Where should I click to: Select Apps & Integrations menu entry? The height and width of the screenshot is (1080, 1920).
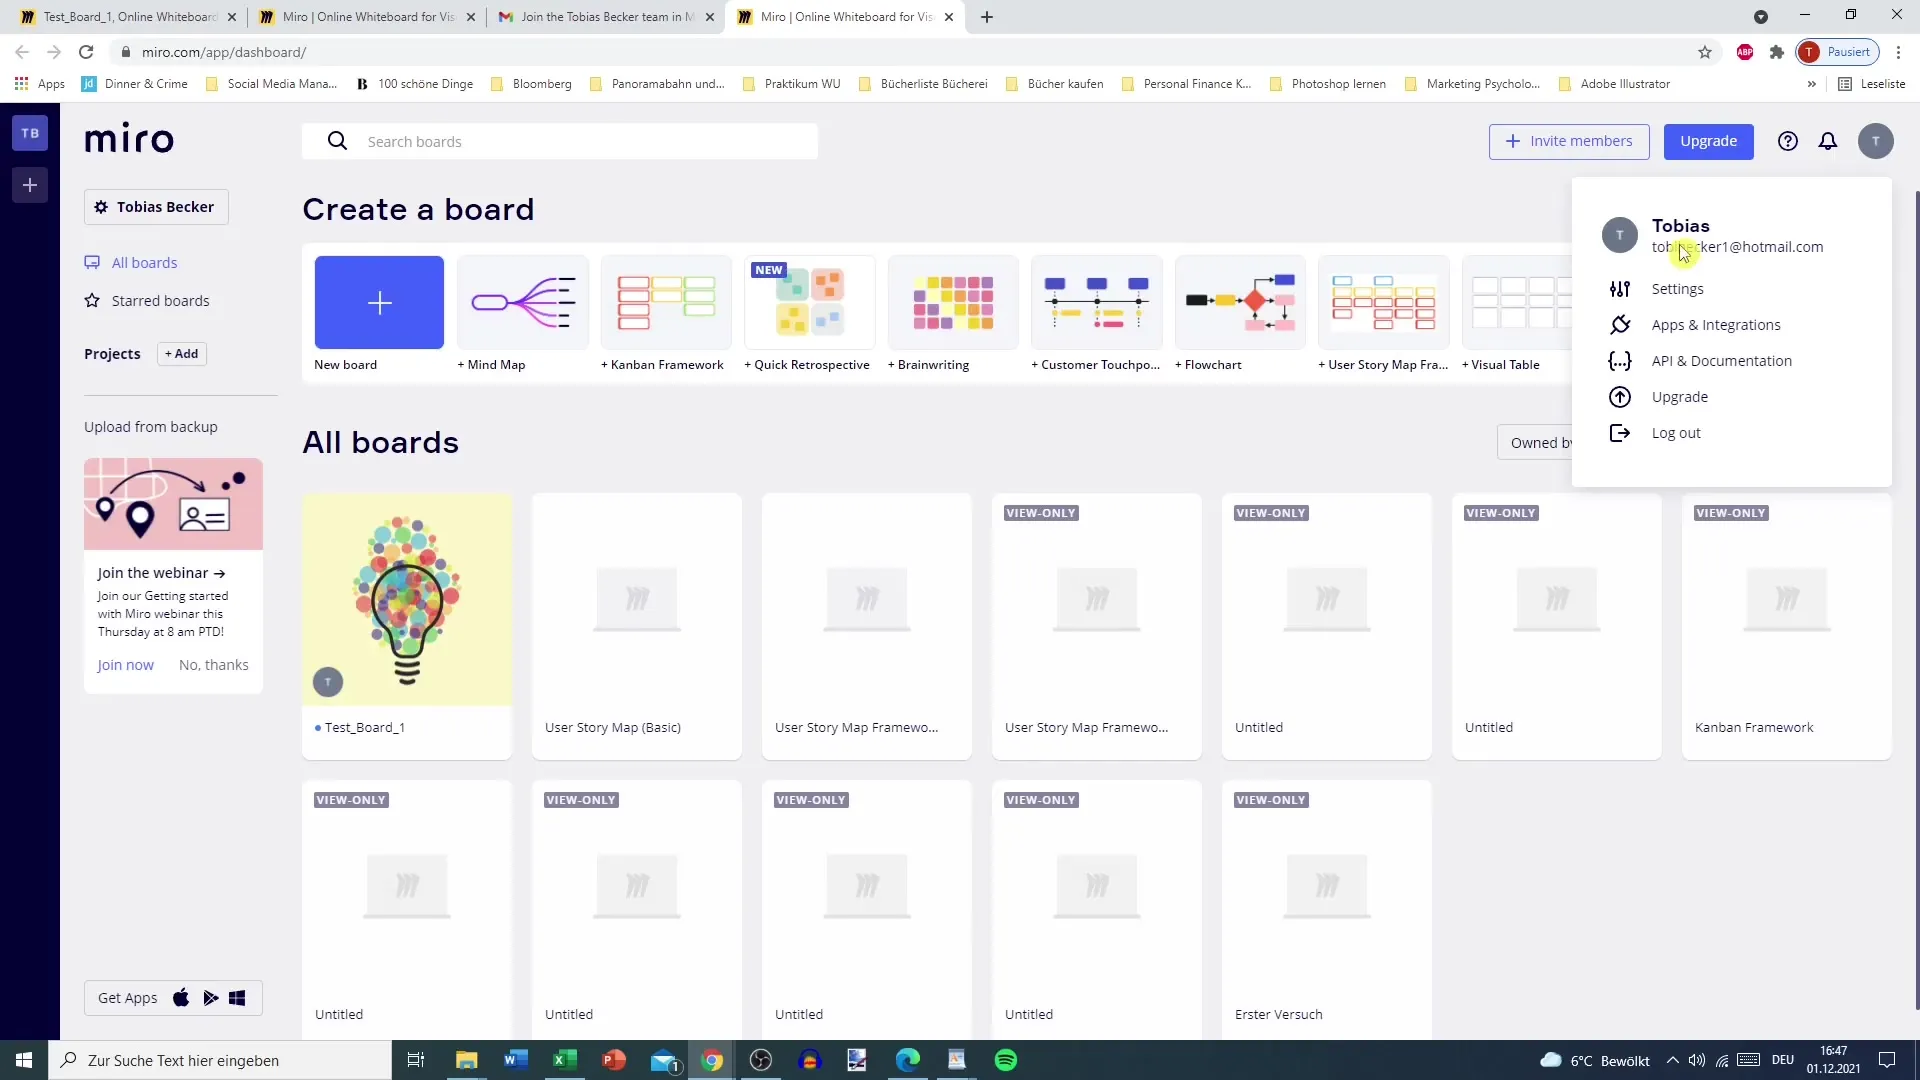[x=1716, y=325]
